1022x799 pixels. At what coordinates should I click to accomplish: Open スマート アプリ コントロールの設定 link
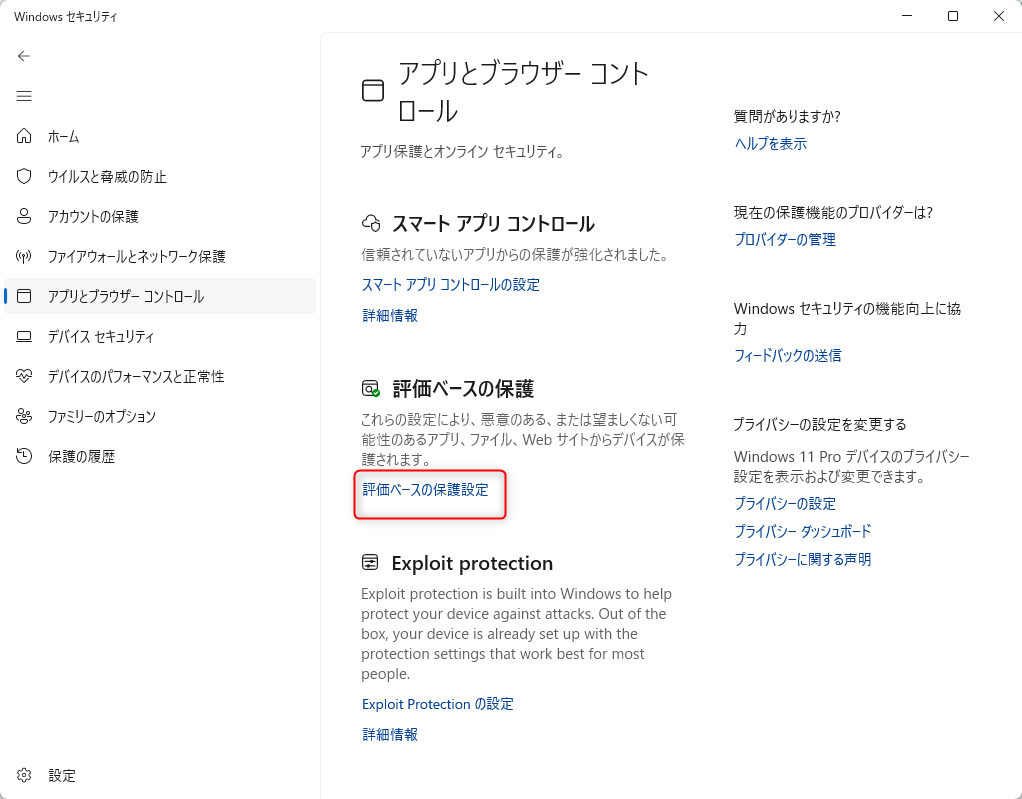pyautogui.click(x=450, y=285)
